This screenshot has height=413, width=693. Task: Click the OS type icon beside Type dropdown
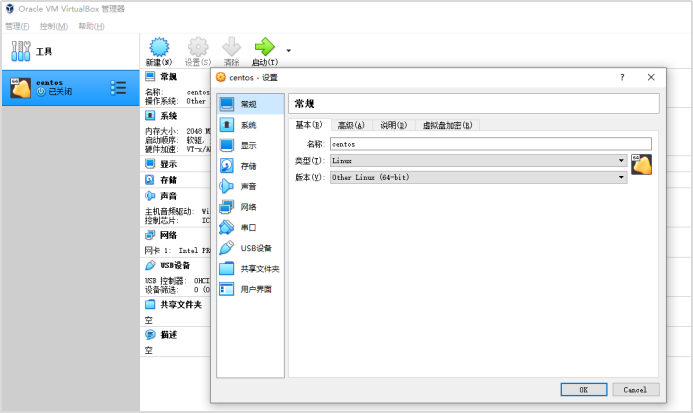pyautogui.click(x=641, y=164)
